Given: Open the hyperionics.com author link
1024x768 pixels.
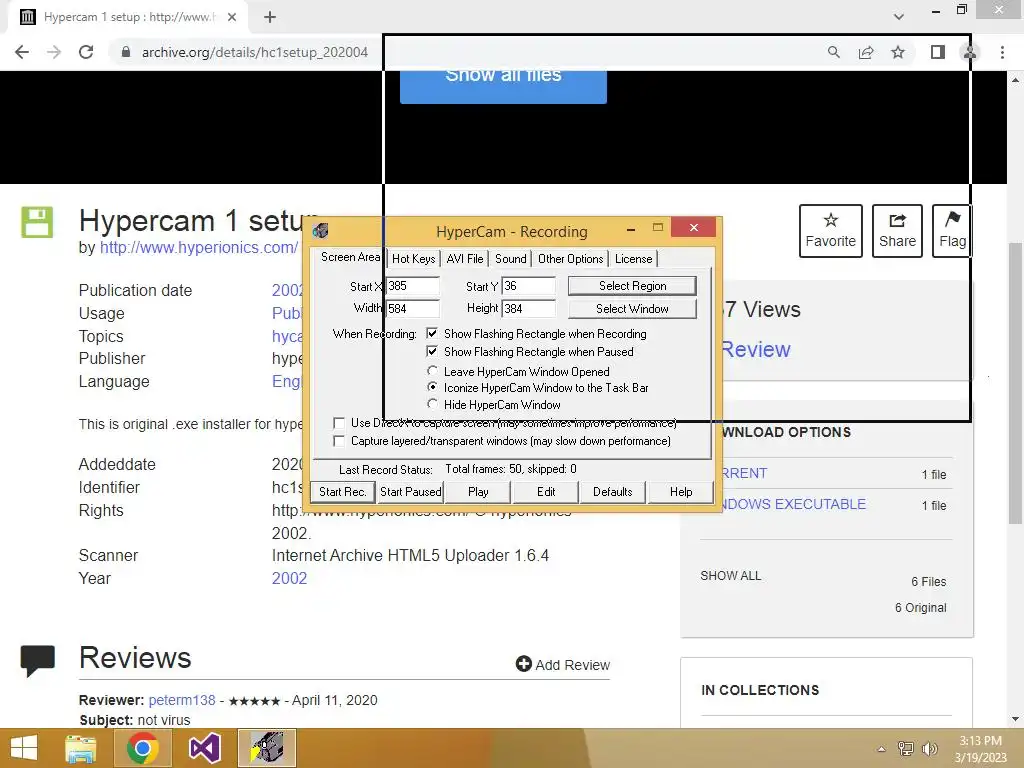Looking at the screenshot, I should click(x=199, y=248).
